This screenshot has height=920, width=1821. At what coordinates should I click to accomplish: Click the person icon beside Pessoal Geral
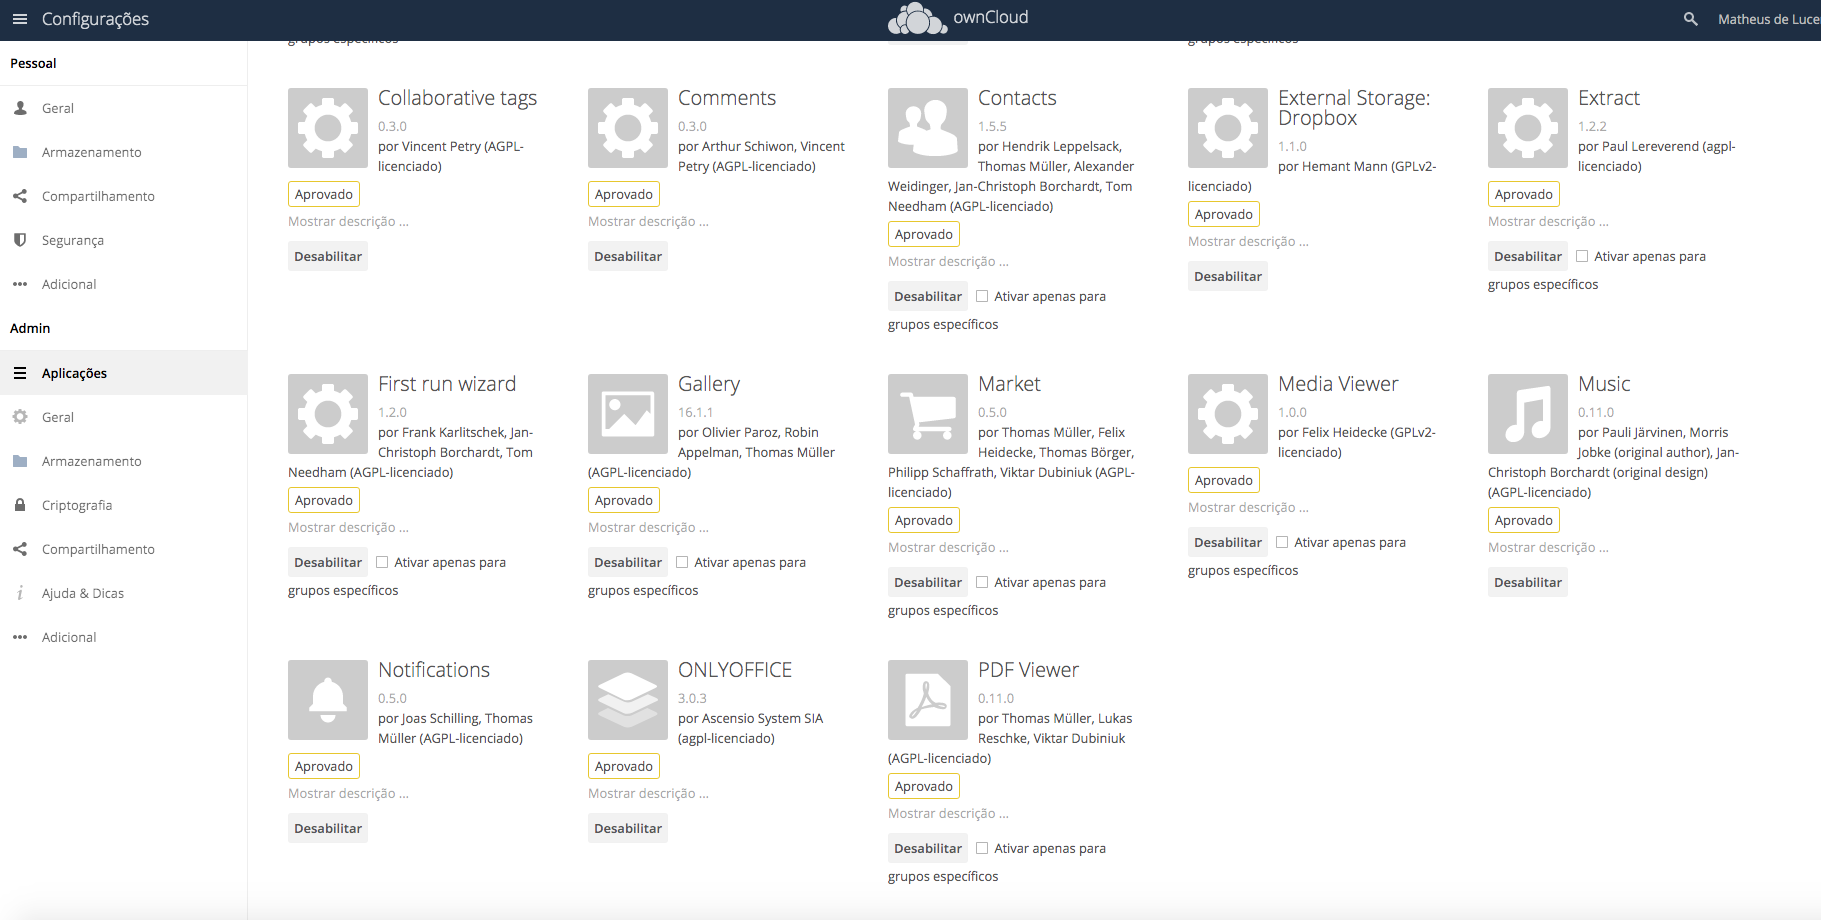(x=20, y=108)
